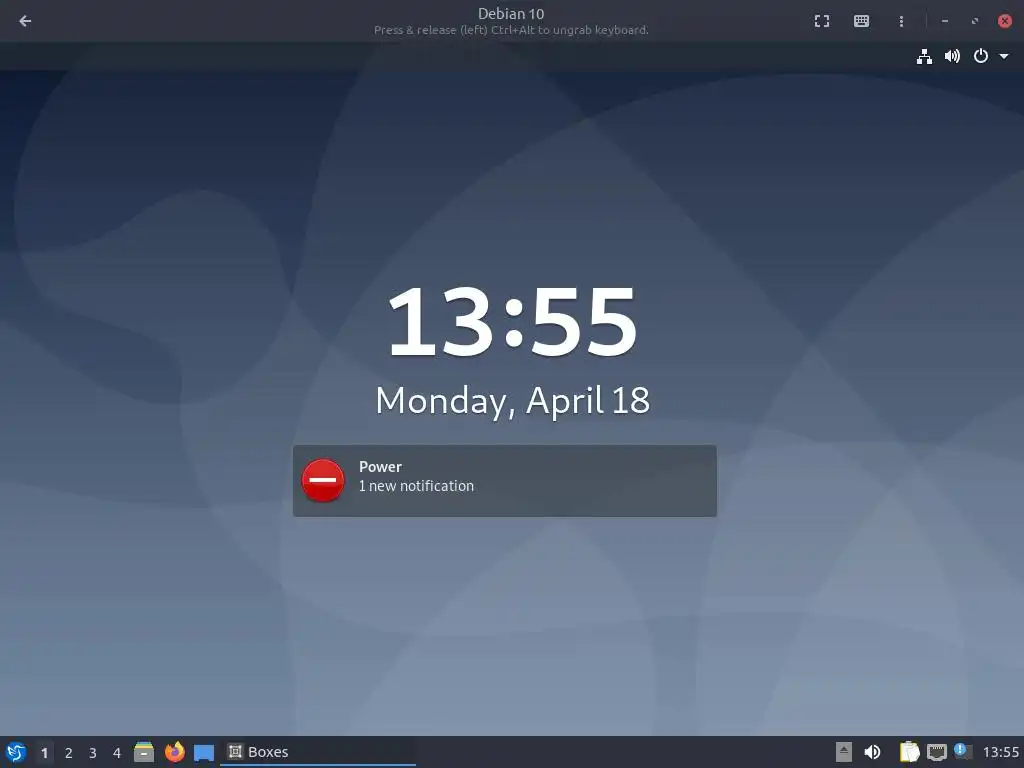Enter fullscreen mode in Boxes
The width and height of the screenshot is (1024, 768).
click(822, 21)
